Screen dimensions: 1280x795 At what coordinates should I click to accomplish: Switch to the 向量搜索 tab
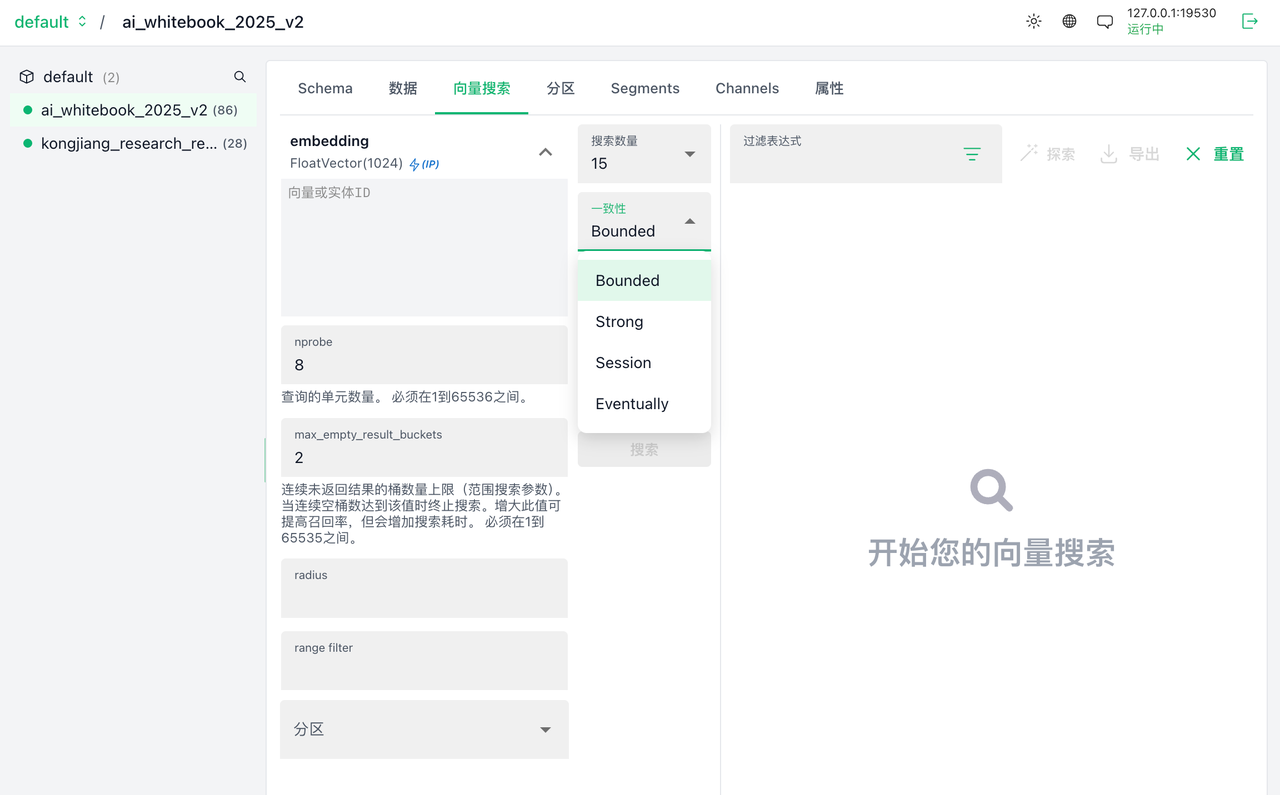[x=482, y=88]
